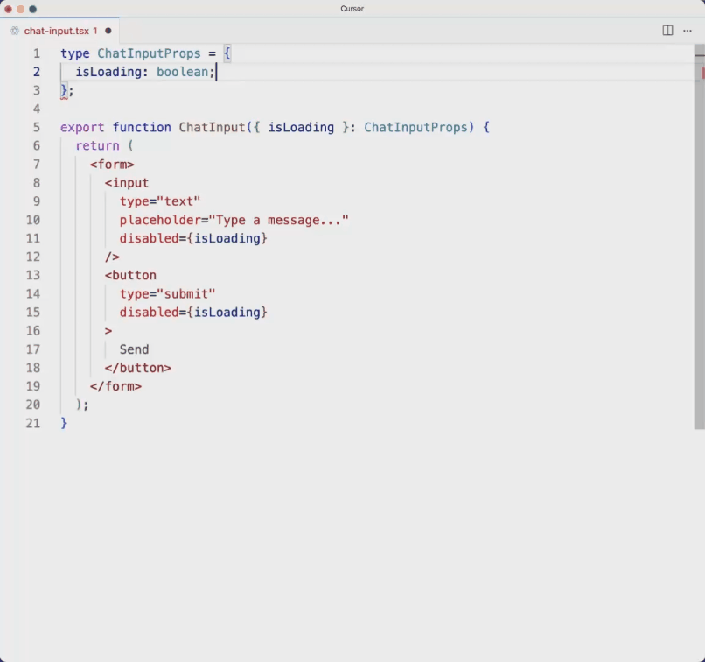
Task: Click the vertical scrollbar in the editor
Action: (699, 240)
